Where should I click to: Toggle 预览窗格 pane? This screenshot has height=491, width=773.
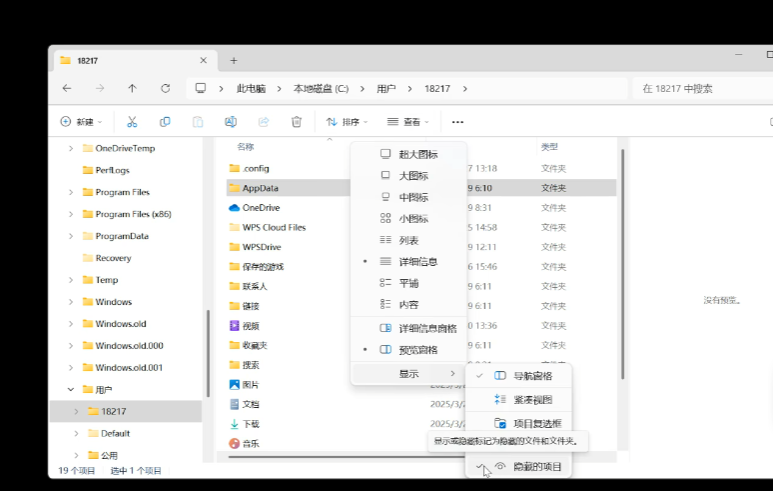click(409, 350)
